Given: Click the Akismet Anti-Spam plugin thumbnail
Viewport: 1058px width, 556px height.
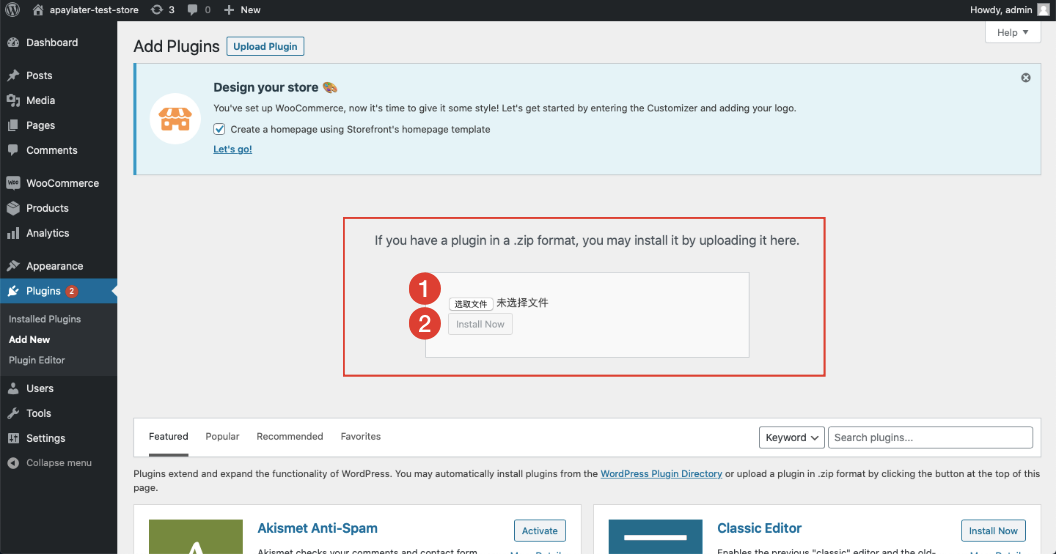Looking at the screenshot, I should tap(196, 537).
